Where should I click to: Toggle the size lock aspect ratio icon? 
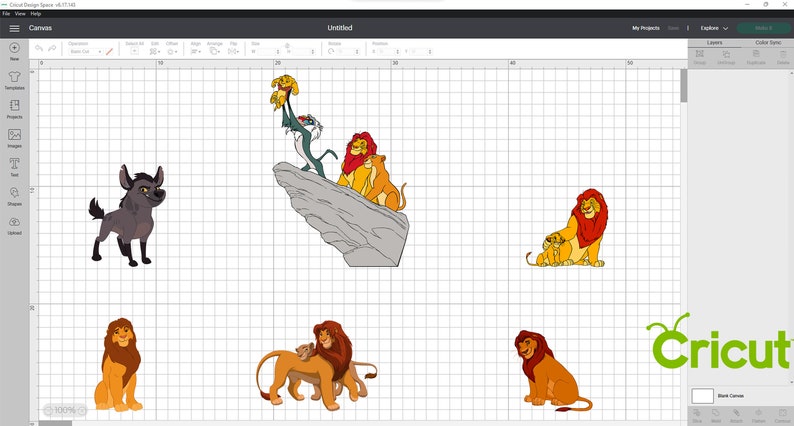(287, 45)
